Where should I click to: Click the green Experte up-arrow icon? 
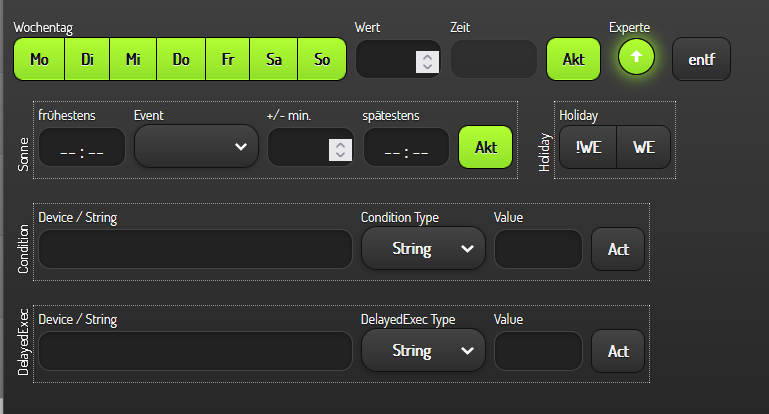point(636,58)
